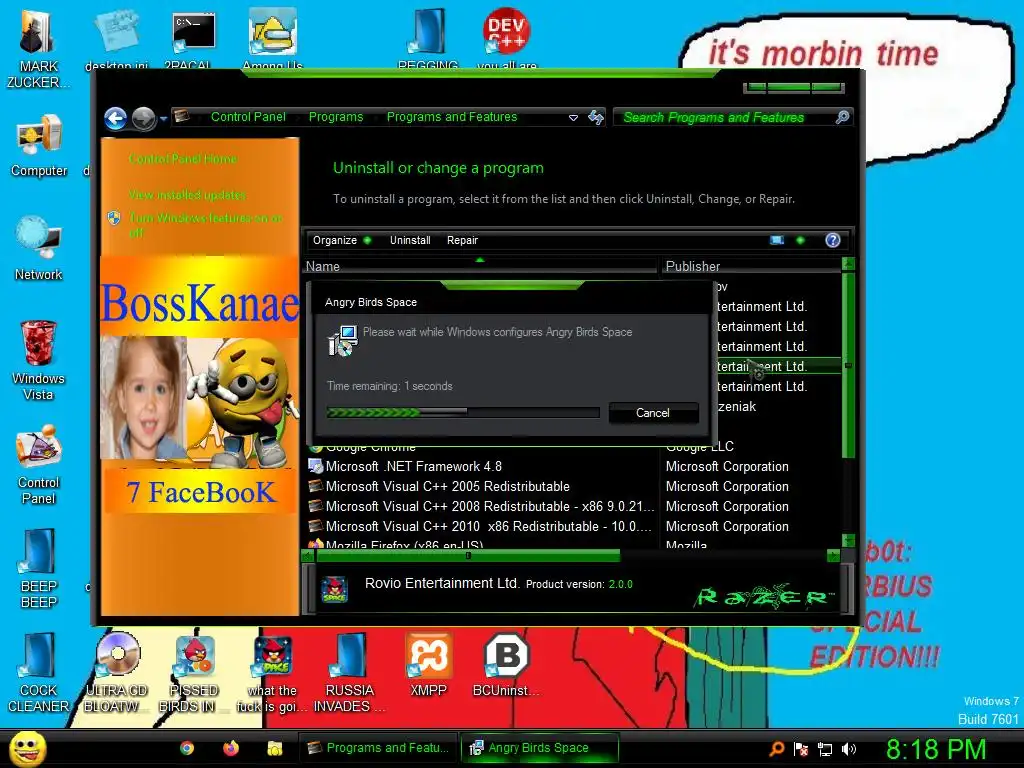Cancel the Angry Birds Space configuration
This screenshot has width=1024, height=768.
[653, 413]
